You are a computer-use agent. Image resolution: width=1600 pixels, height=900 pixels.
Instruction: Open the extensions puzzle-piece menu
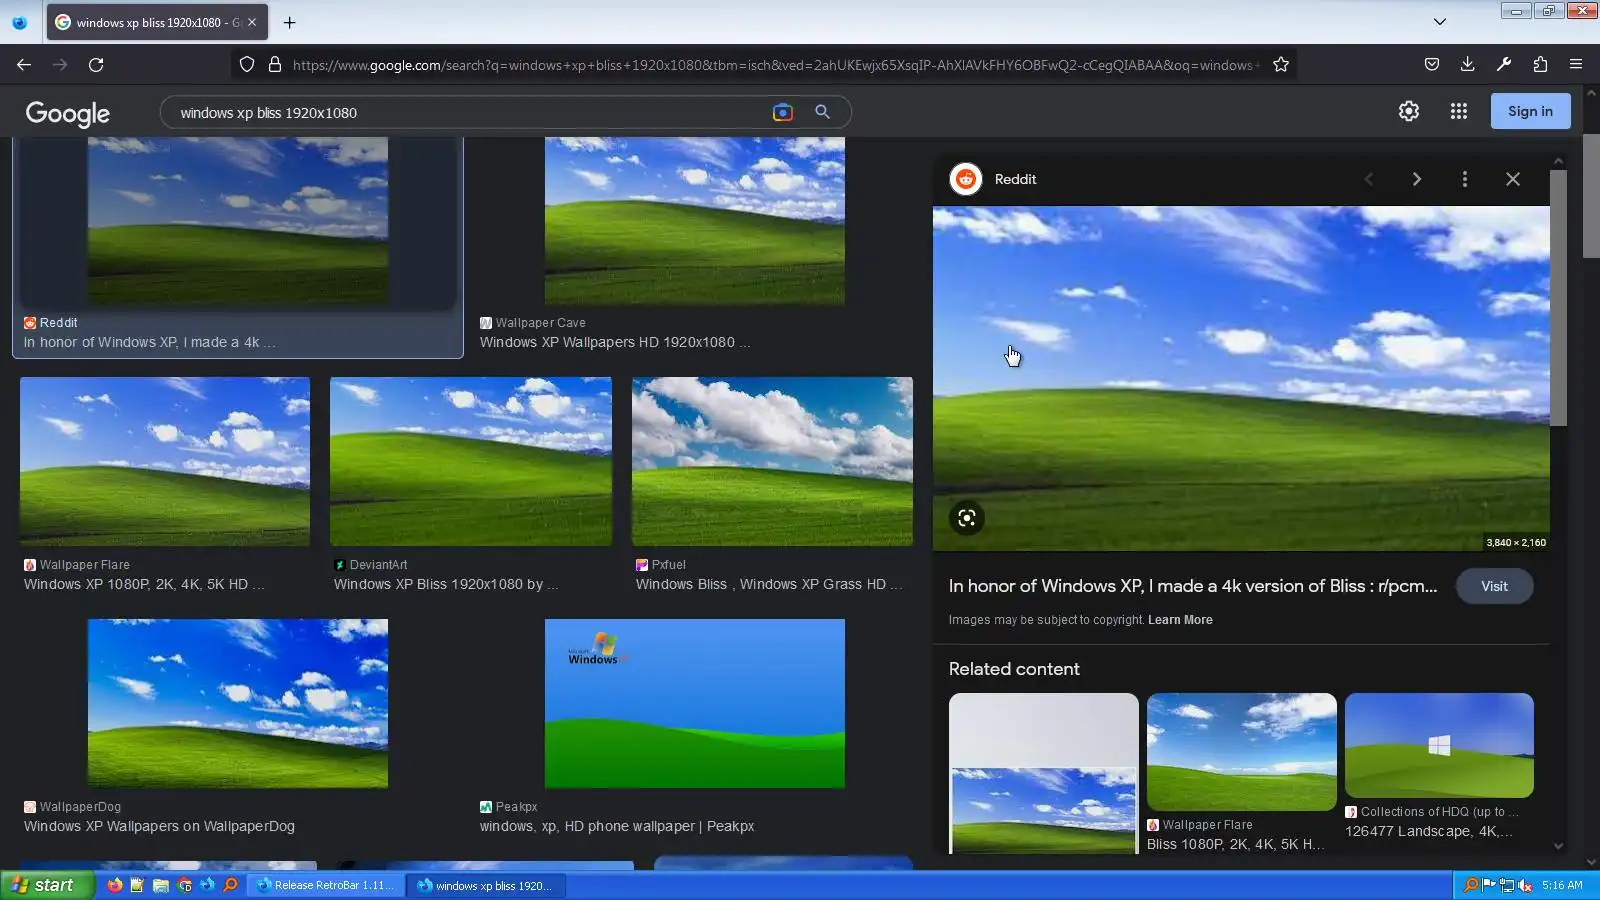click(1540, 65)
